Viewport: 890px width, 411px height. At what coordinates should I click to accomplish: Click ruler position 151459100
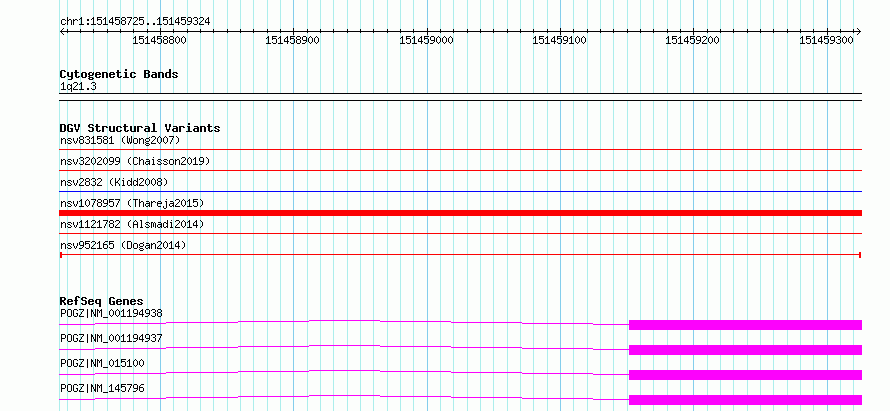[560, 40]
